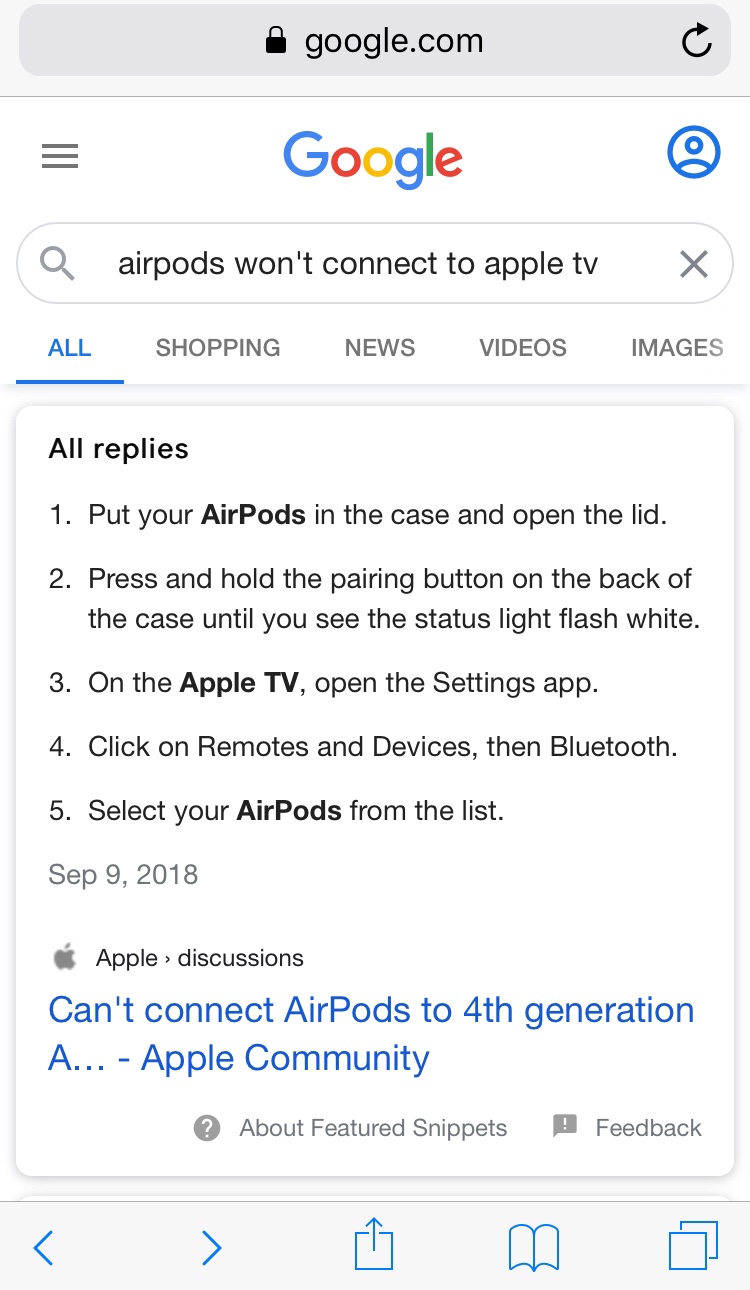
Task: Go forward to the next page
Action: (x=210, y=1247)
